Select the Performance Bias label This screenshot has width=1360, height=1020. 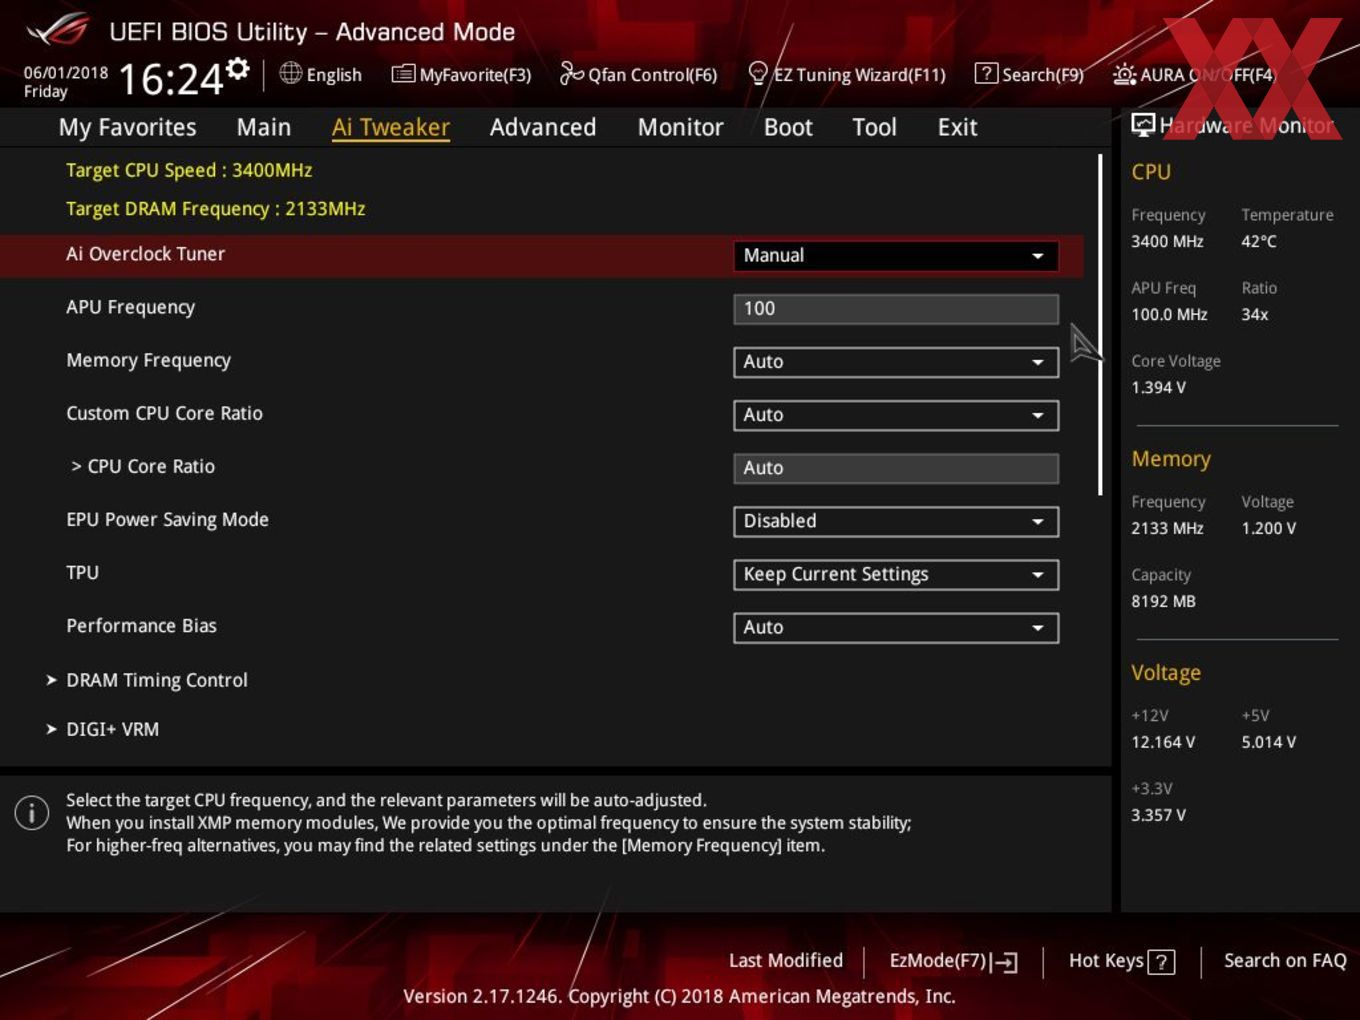(141, 625)
